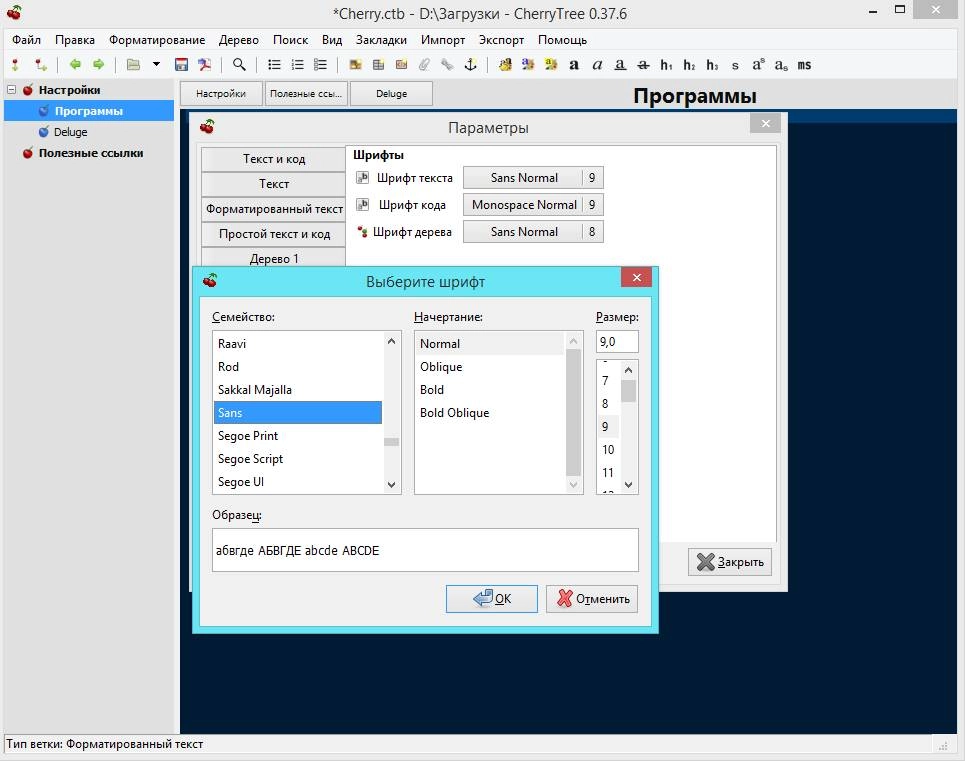The height and width of the screenshot is (761, 965).
Task: Open the Monospace Normal code font button
Action: (533, 205)
